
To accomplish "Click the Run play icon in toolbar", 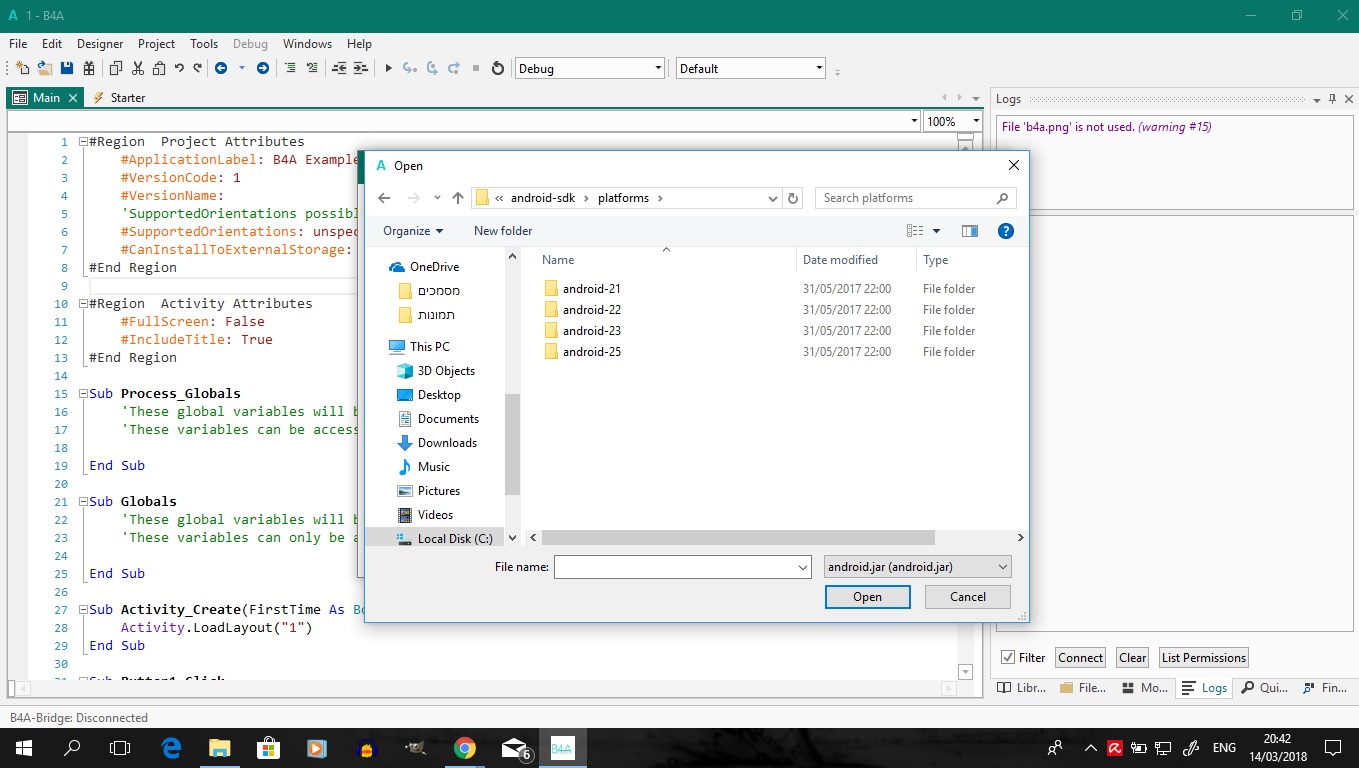I will [x=389, y=68].
